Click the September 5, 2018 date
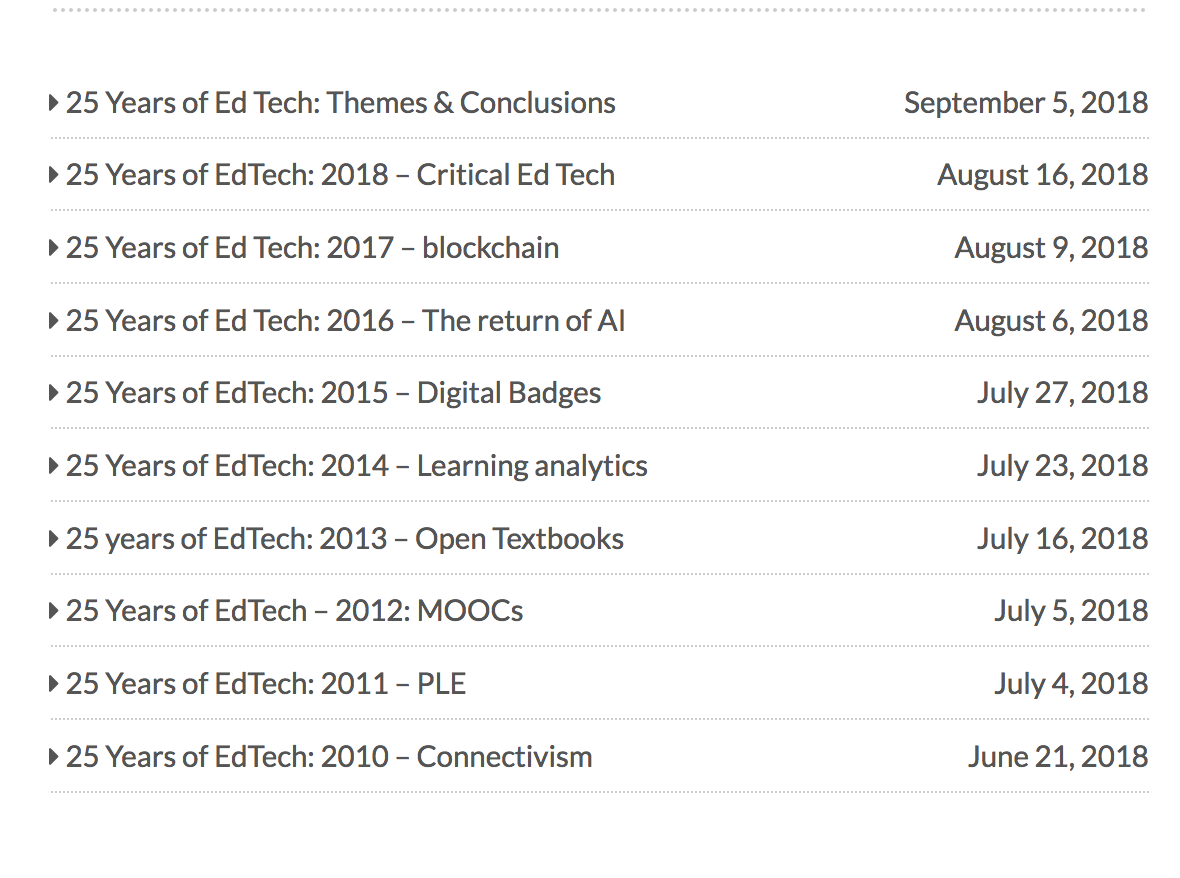 1026,104
